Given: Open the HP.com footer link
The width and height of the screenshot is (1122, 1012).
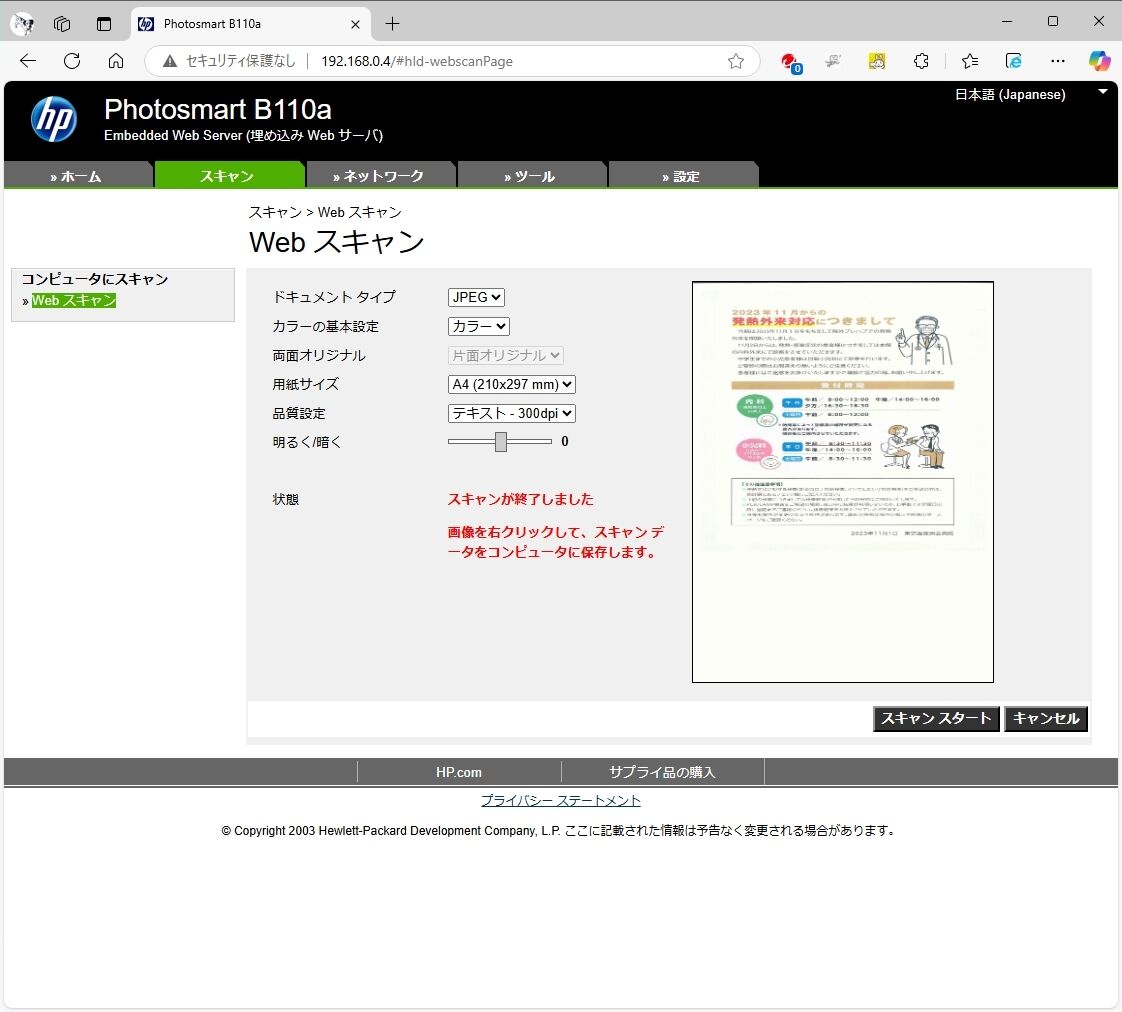Looking at the screenshot, I should tap(459, 772).
